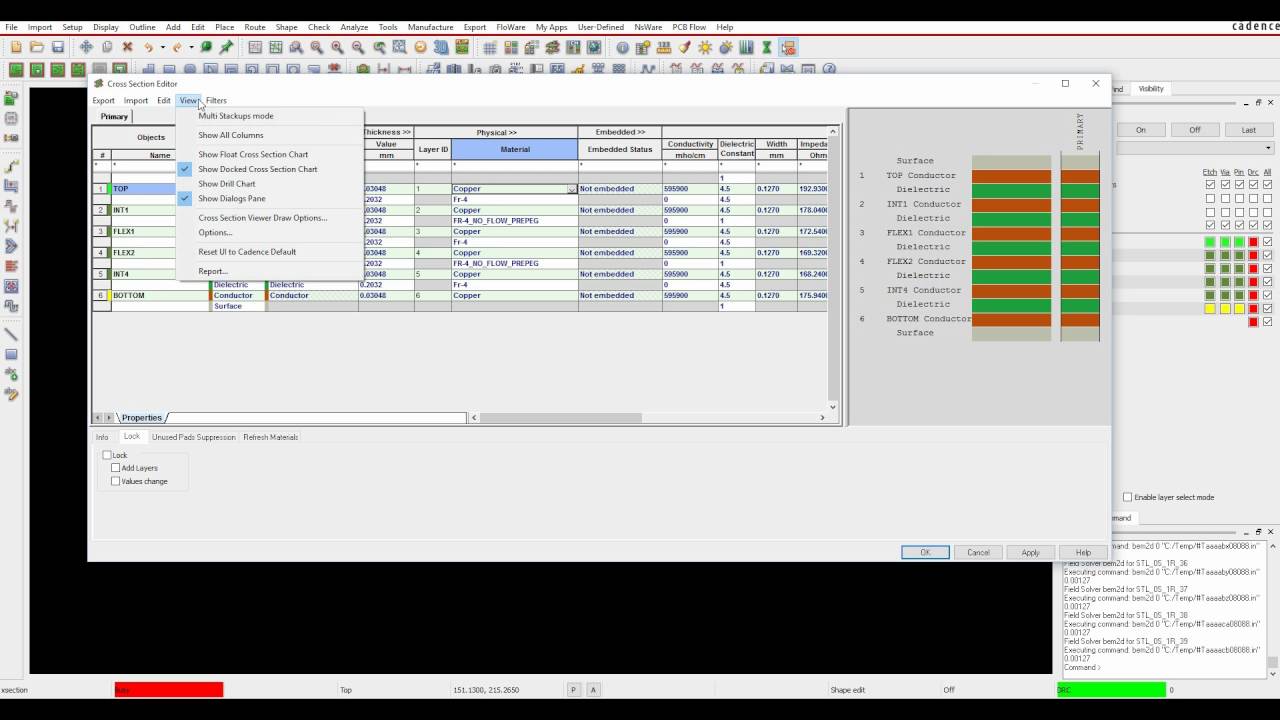Select the Add Text tool in left sidebar

12,374
